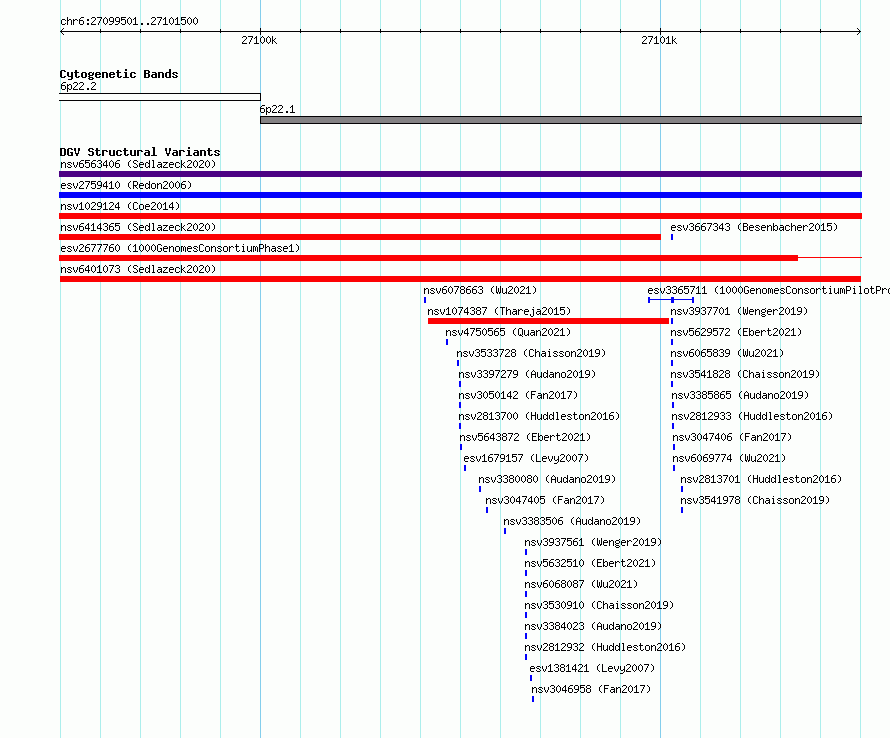
Task: Open esv1679157 (Levy2007) variant
Action: [x=526, y=458]
